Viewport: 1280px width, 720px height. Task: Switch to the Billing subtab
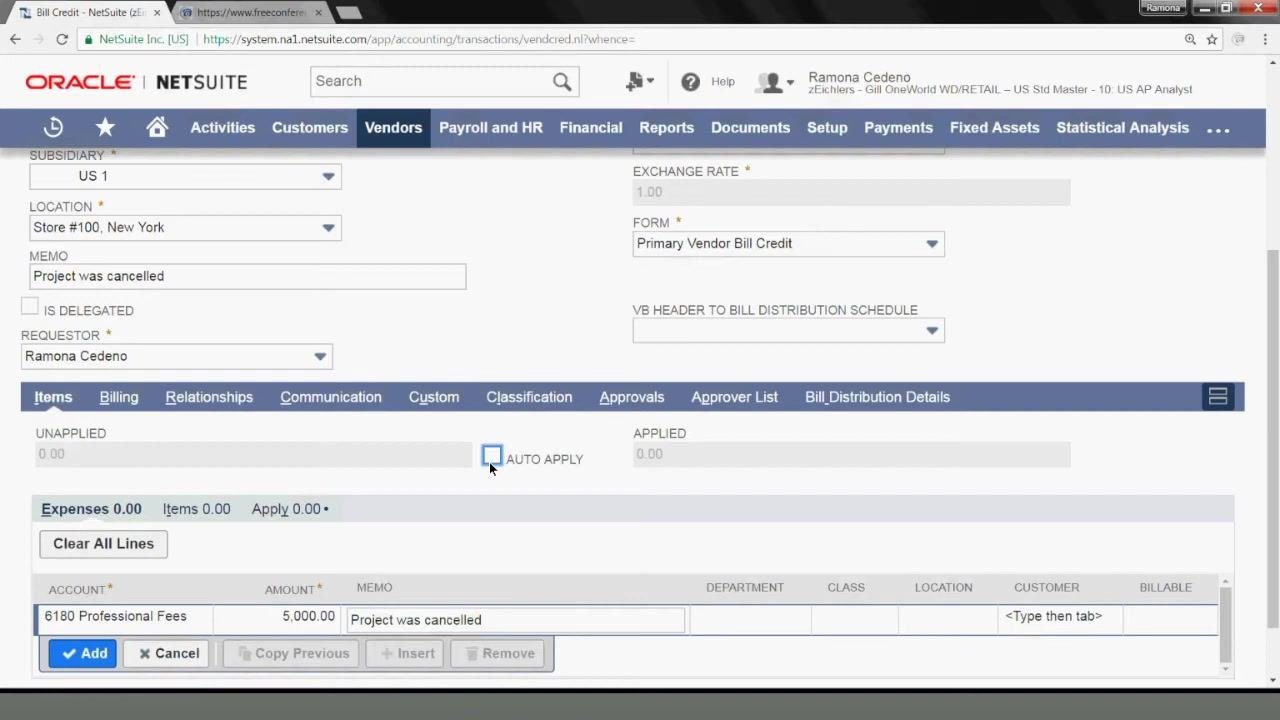coord(119,397)
